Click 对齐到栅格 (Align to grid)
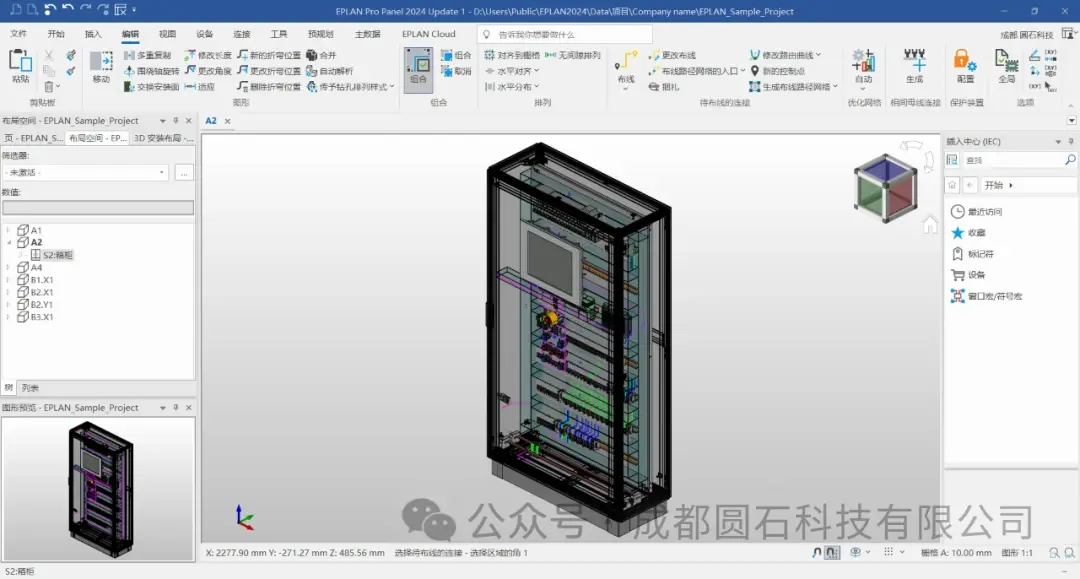 point(512,55)
